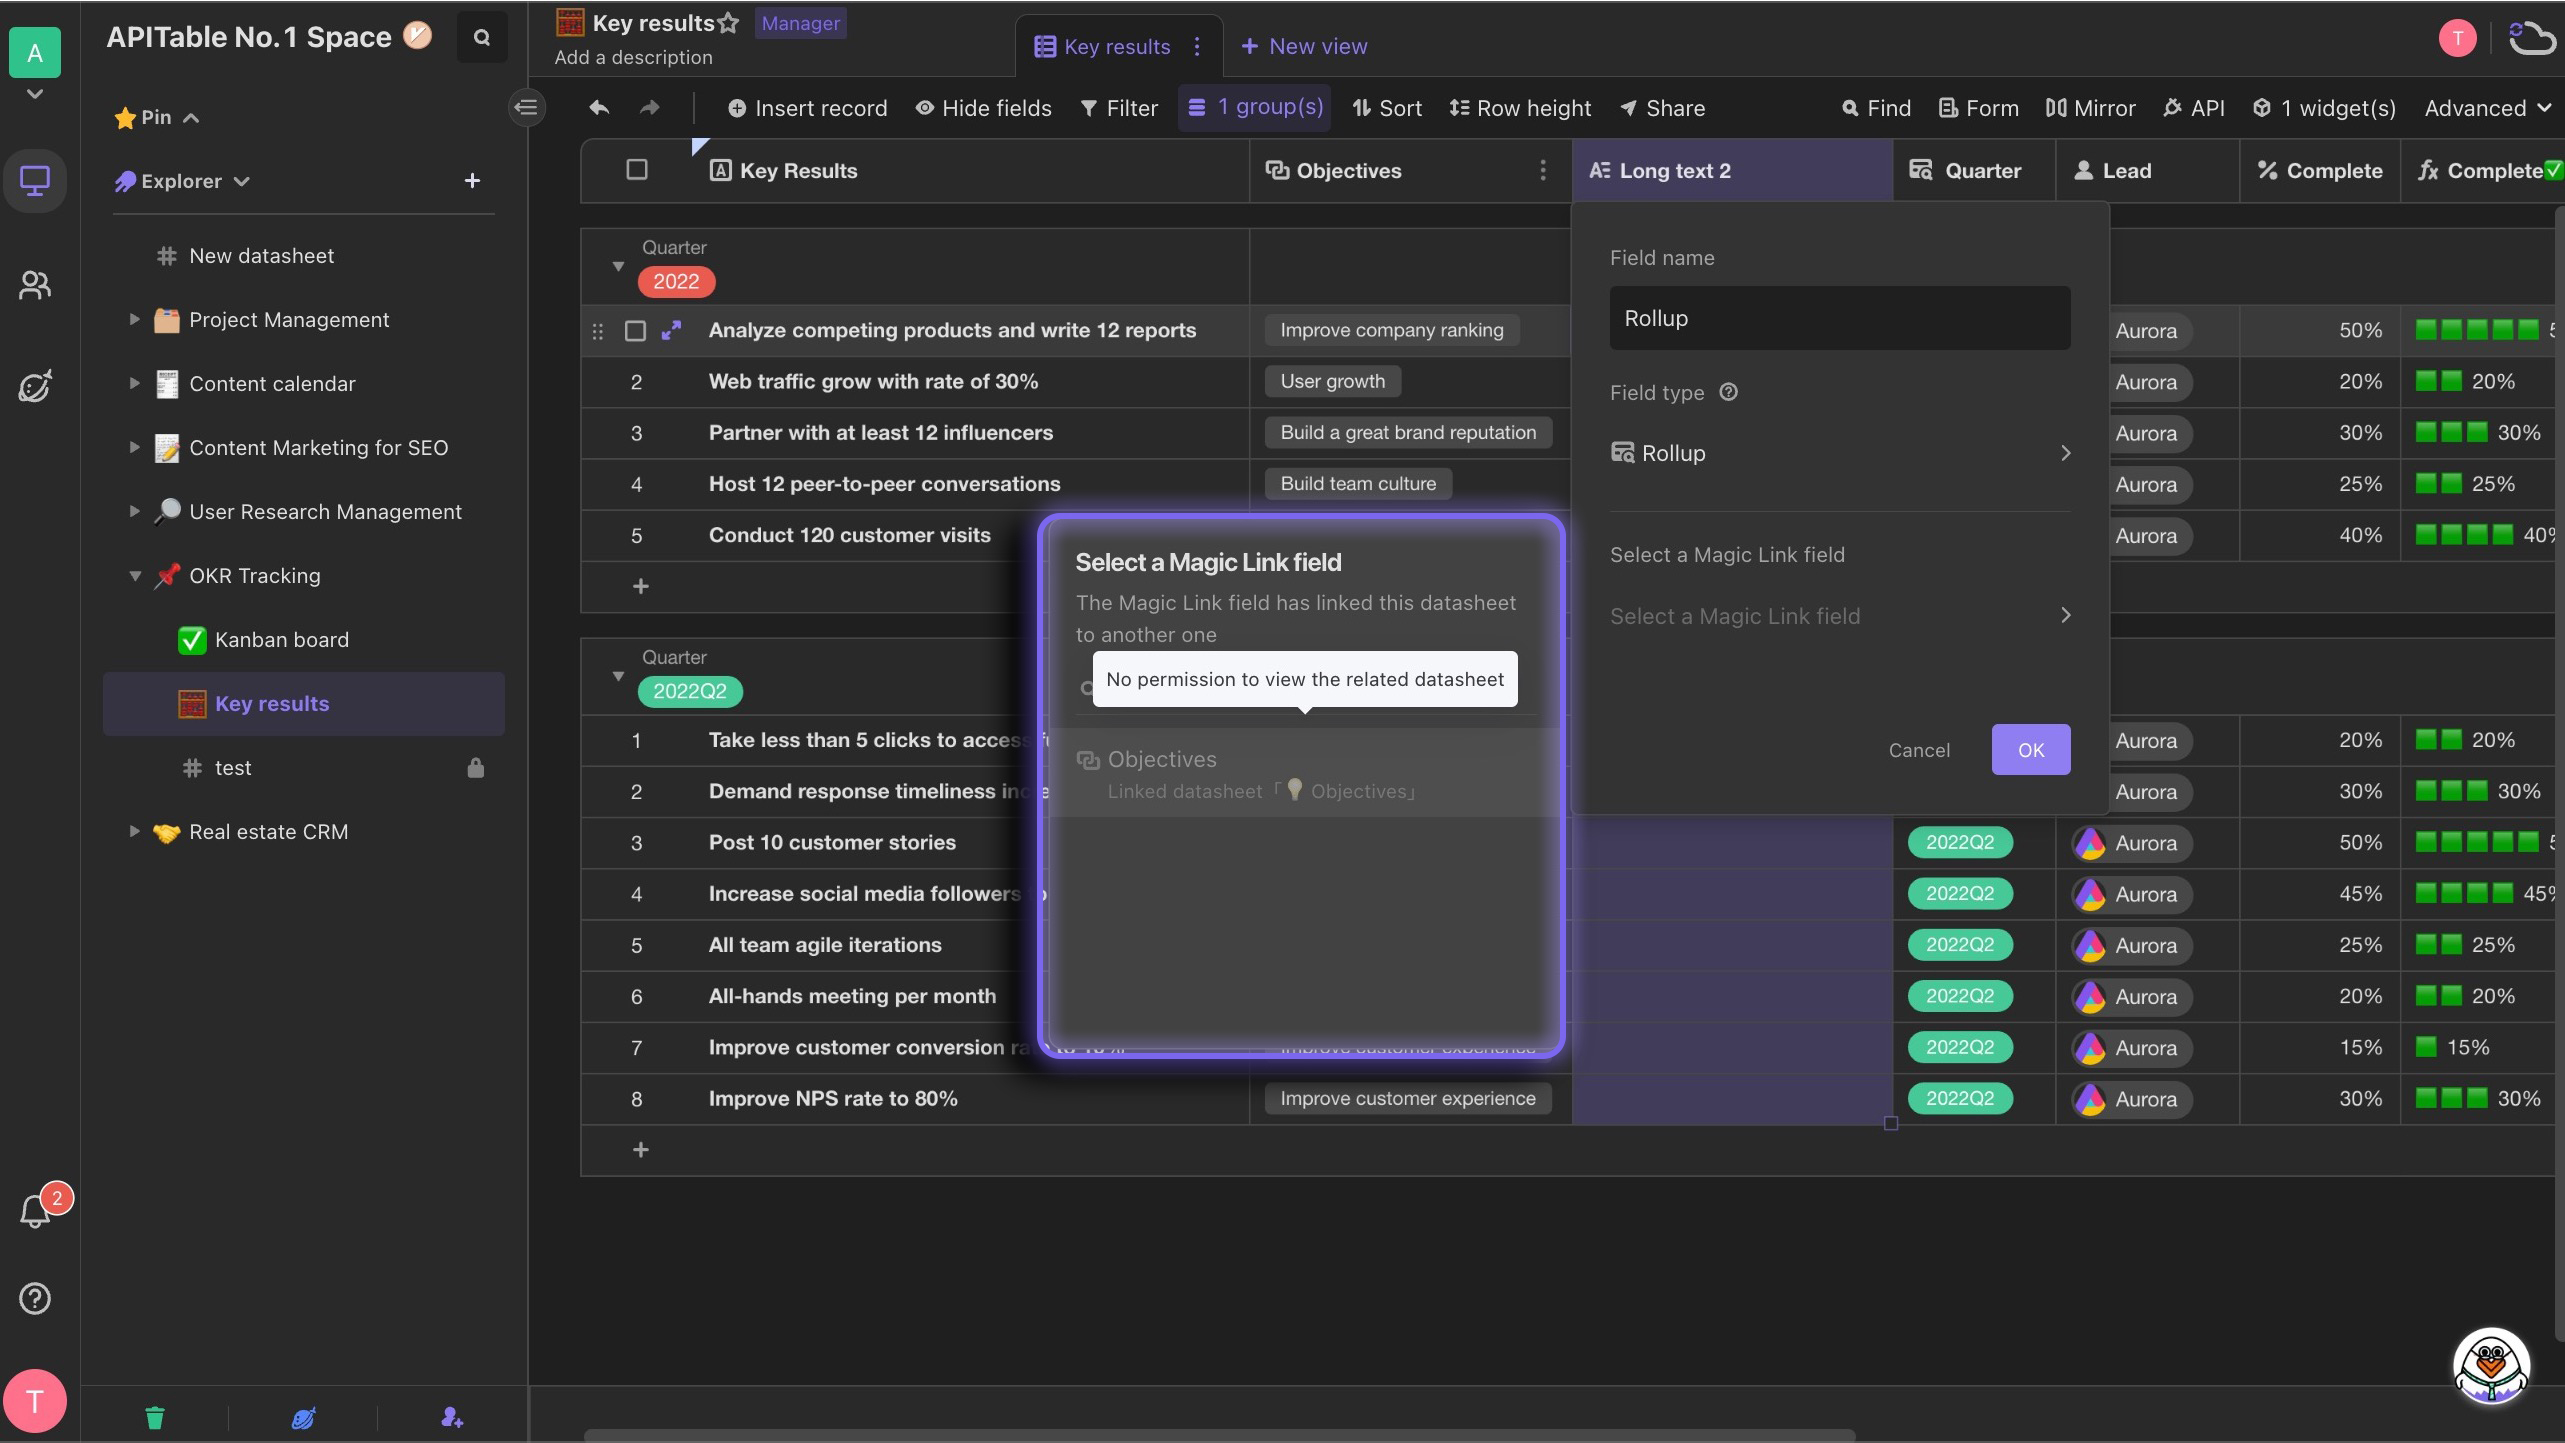Invite a member with the add-person icon
The height and width of the screenshot is (1443, 2565).
(452, 1417)
